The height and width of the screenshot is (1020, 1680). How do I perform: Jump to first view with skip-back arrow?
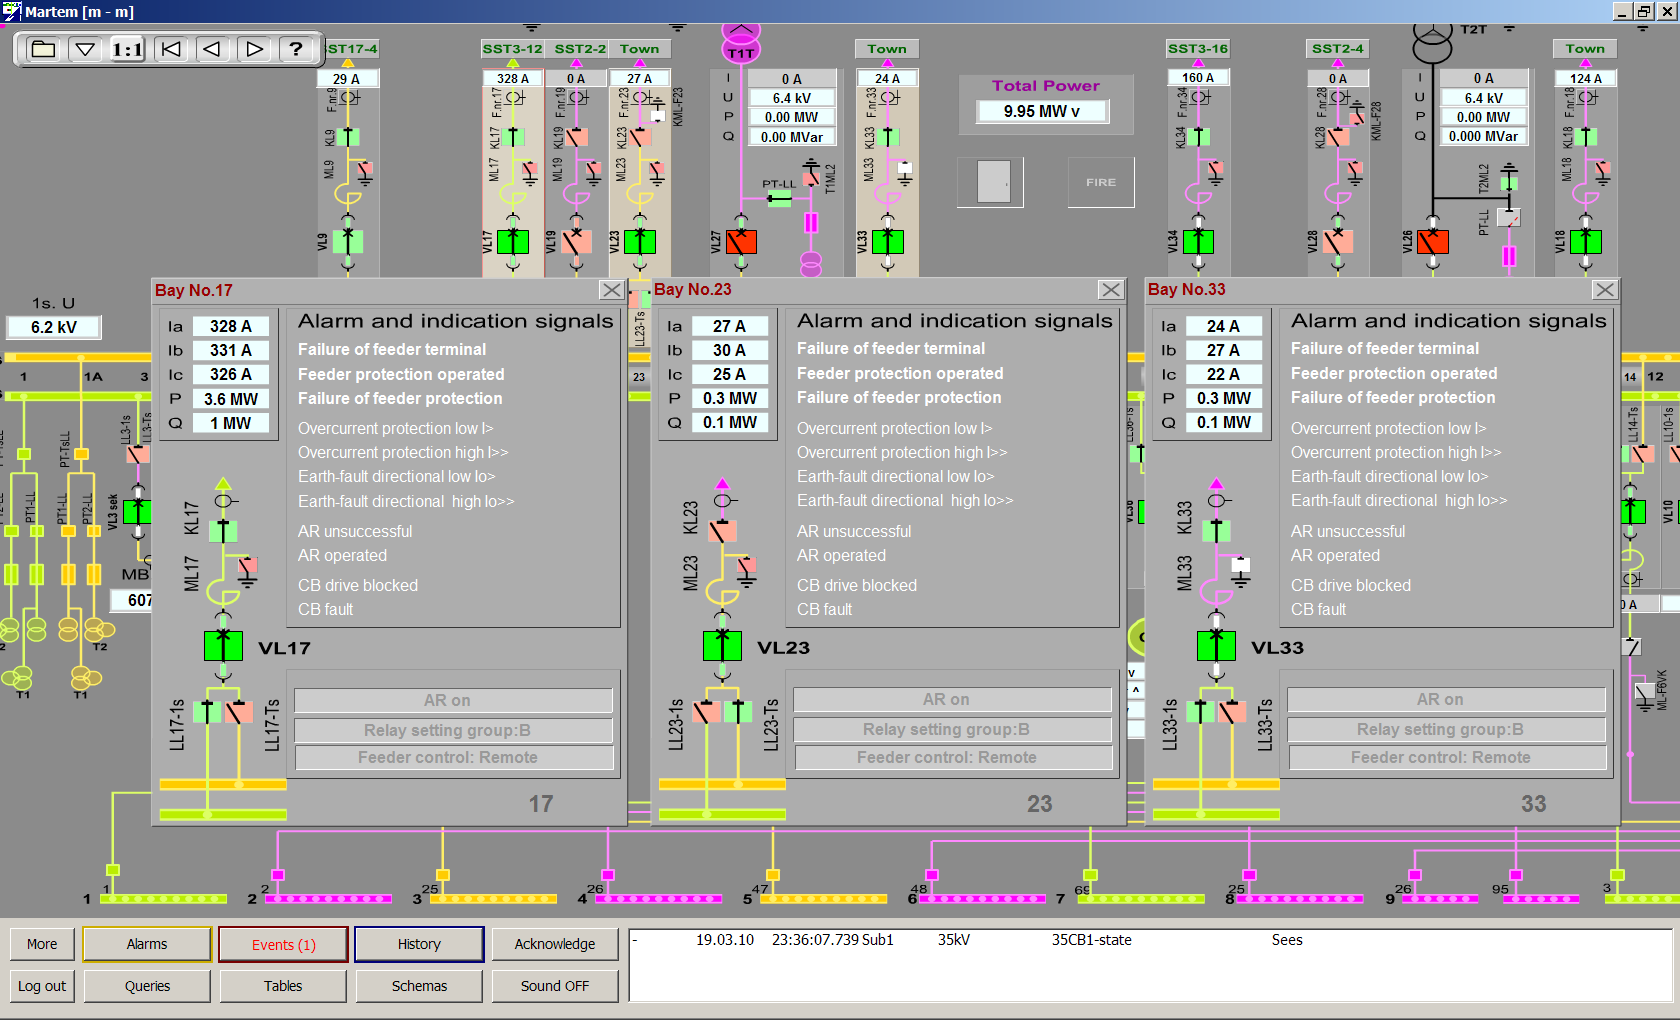pyautogui.click(x=171, y=49)
